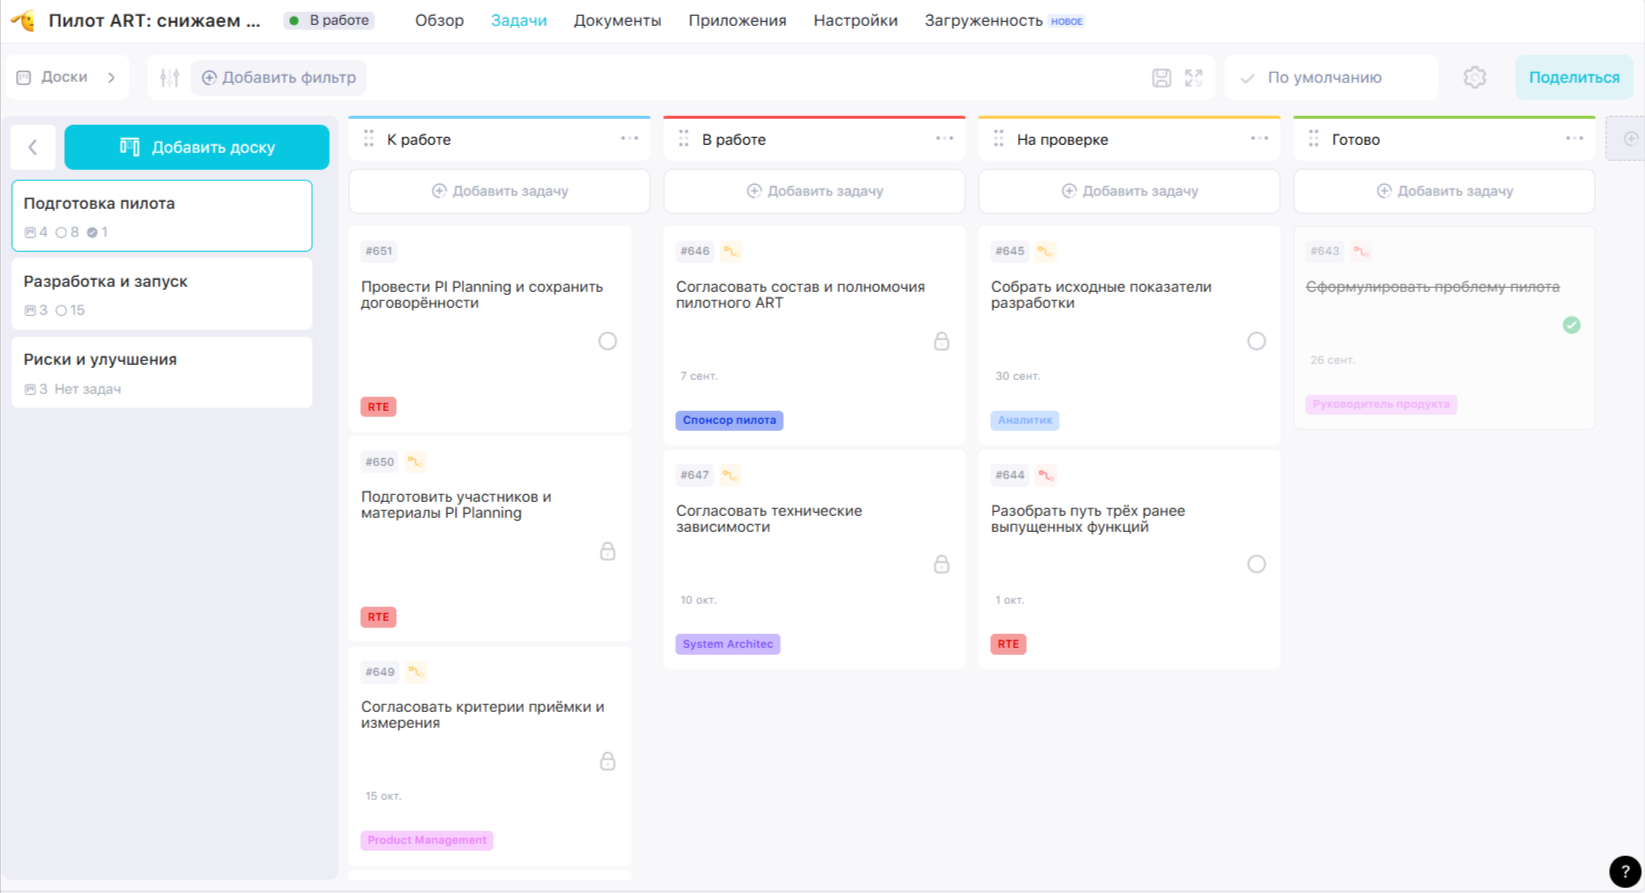Image resolution: width=1645 pixels, height=893 pixels.
Task: Open the Документы tab
Action: click(x=617, y=20)
